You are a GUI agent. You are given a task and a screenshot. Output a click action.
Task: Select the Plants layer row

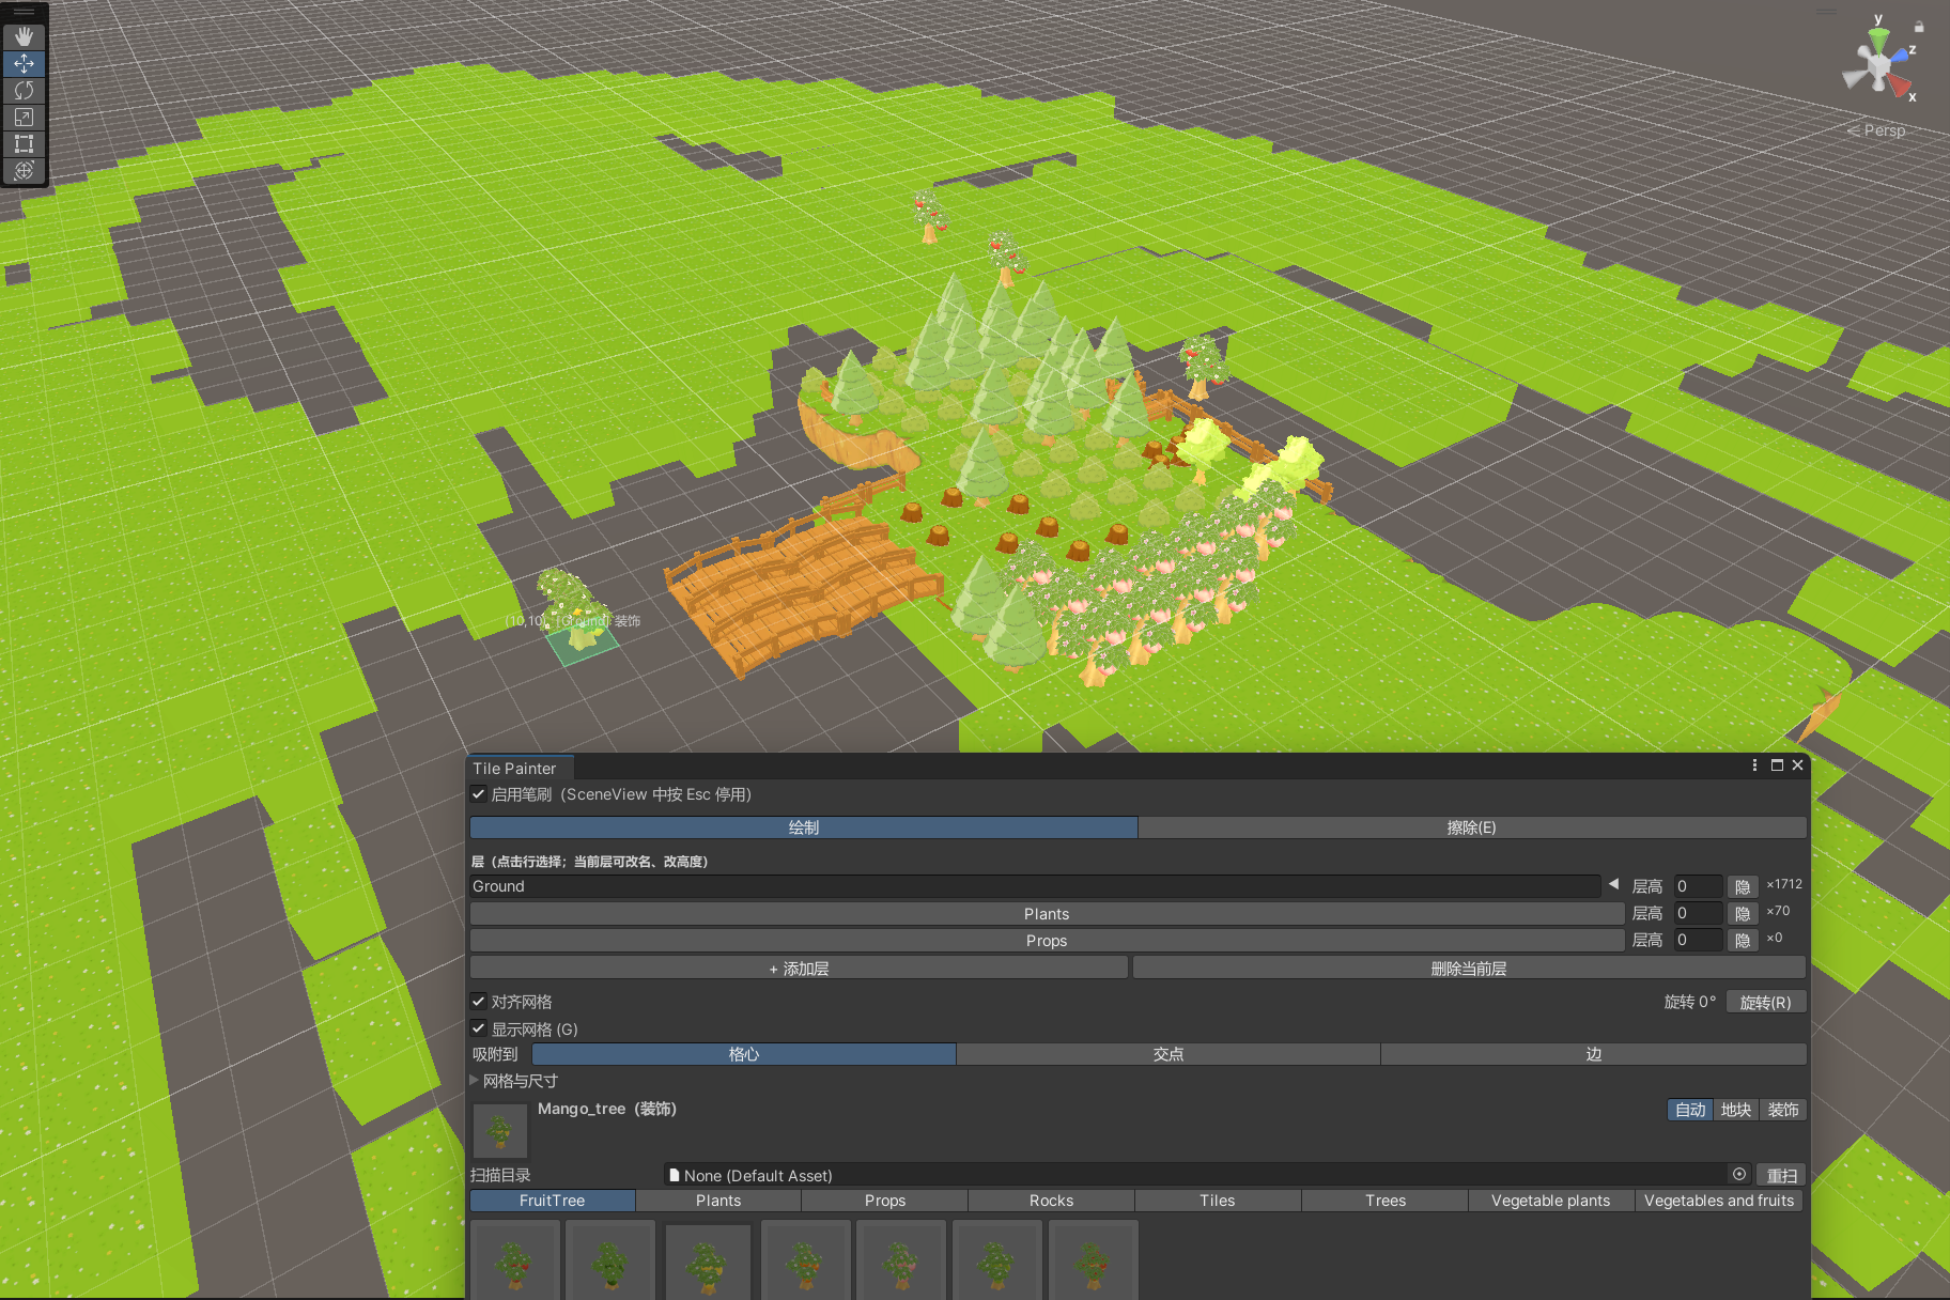click(x=1046, y=914)
